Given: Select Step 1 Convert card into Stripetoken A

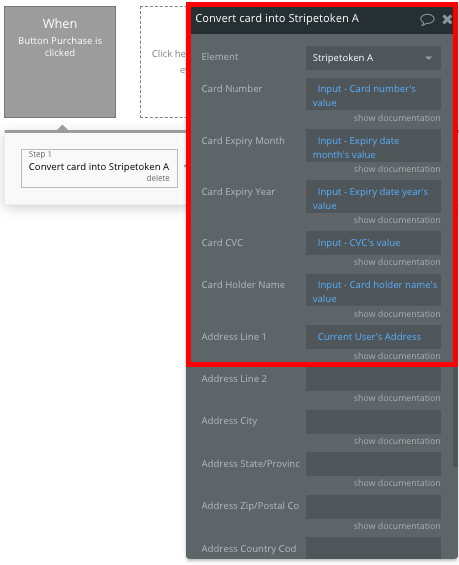Looking at the screenshot, I should 99,168.
